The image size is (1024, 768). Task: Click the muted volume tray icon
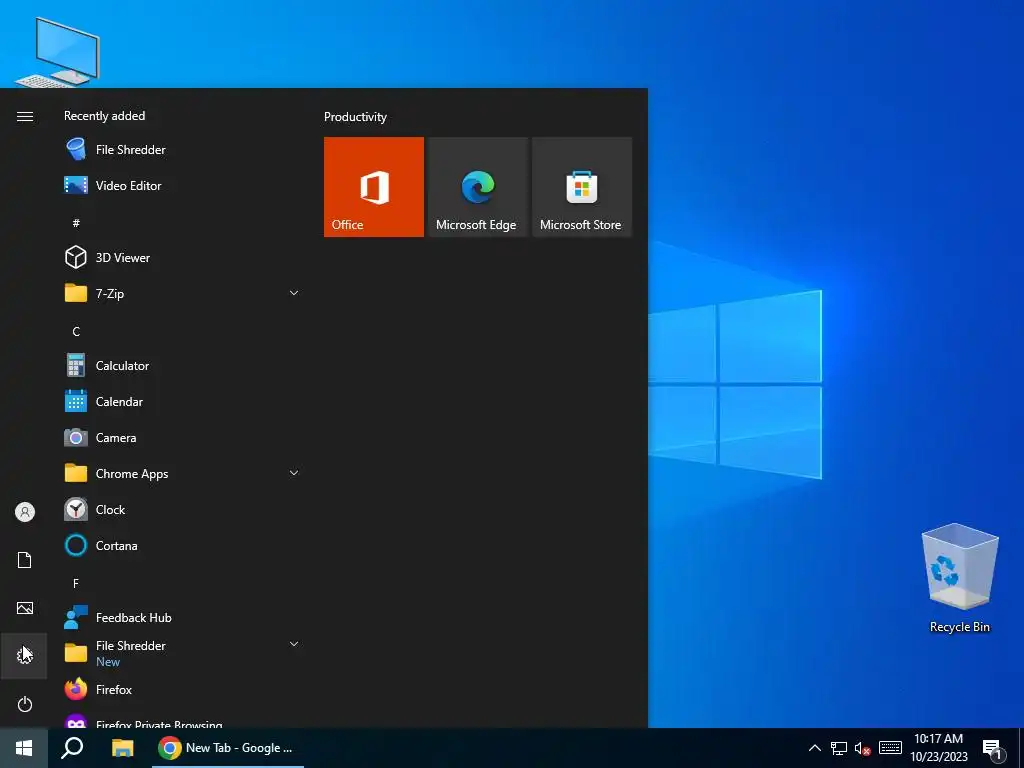(x=863, y=748)
